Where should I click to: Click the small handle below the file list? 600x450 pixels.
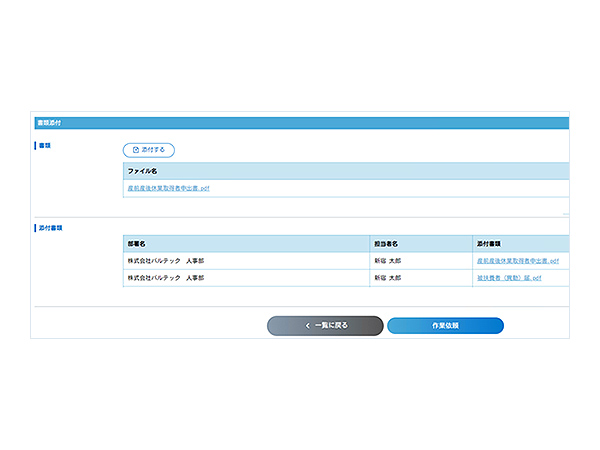pyautogui.click(x=565, y=213)
